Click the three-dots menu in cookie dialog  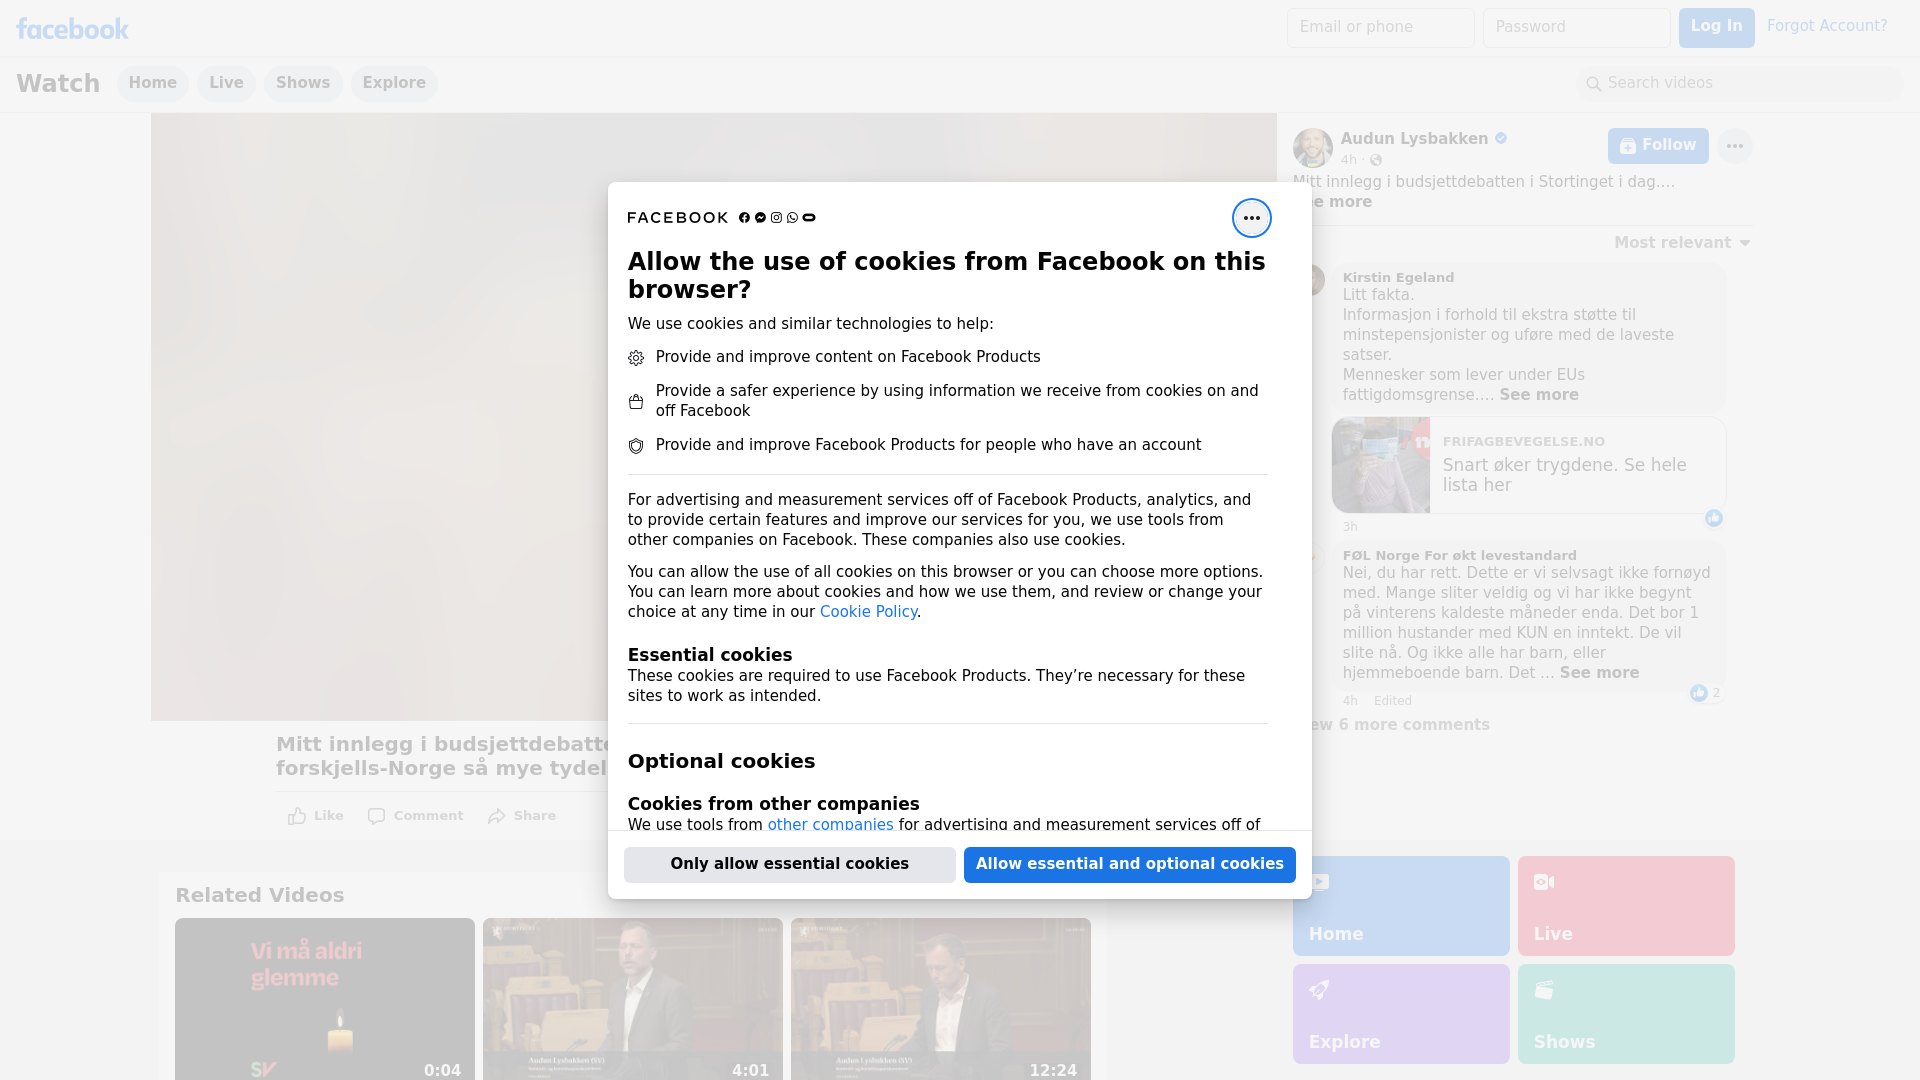(1251, 218)
